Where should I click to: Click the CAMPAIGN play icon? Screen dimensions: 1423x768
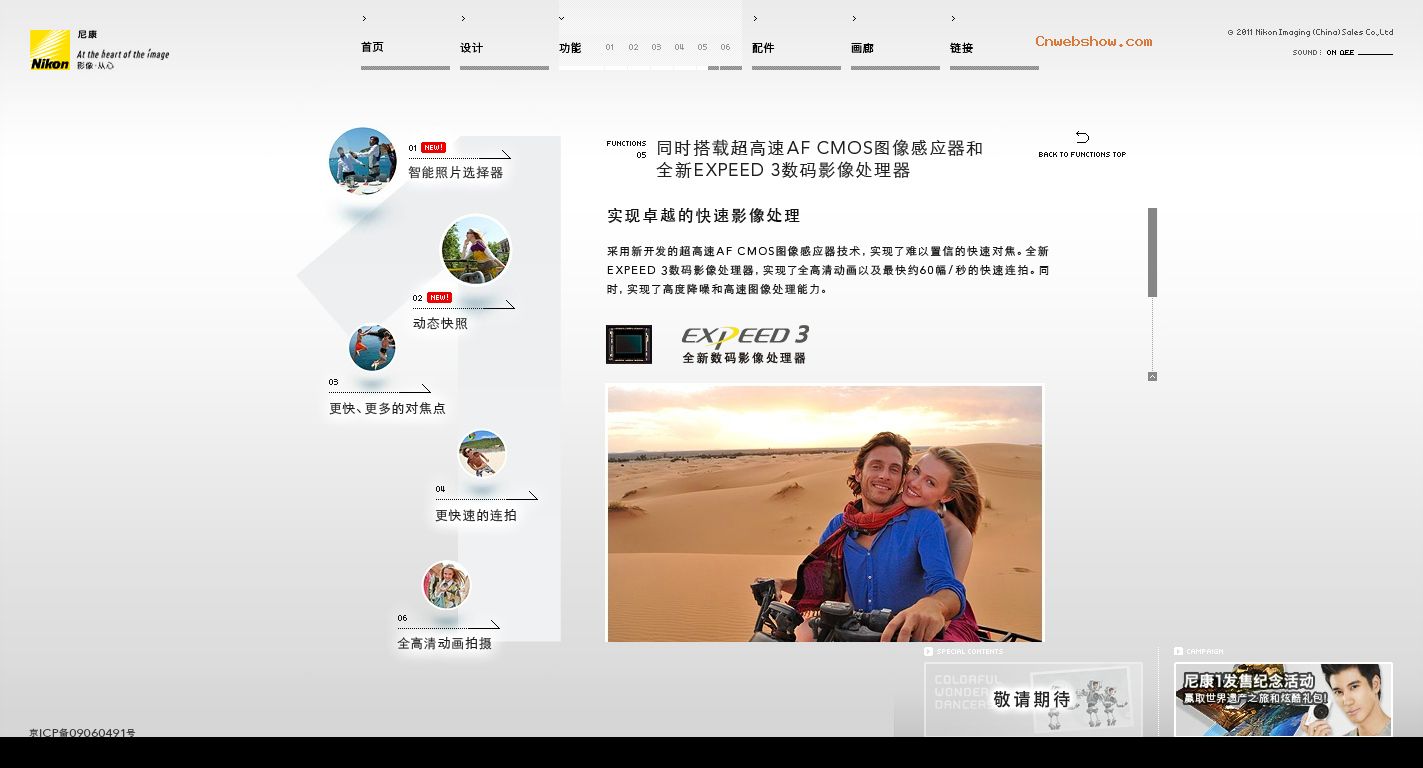coord(1179,652)
